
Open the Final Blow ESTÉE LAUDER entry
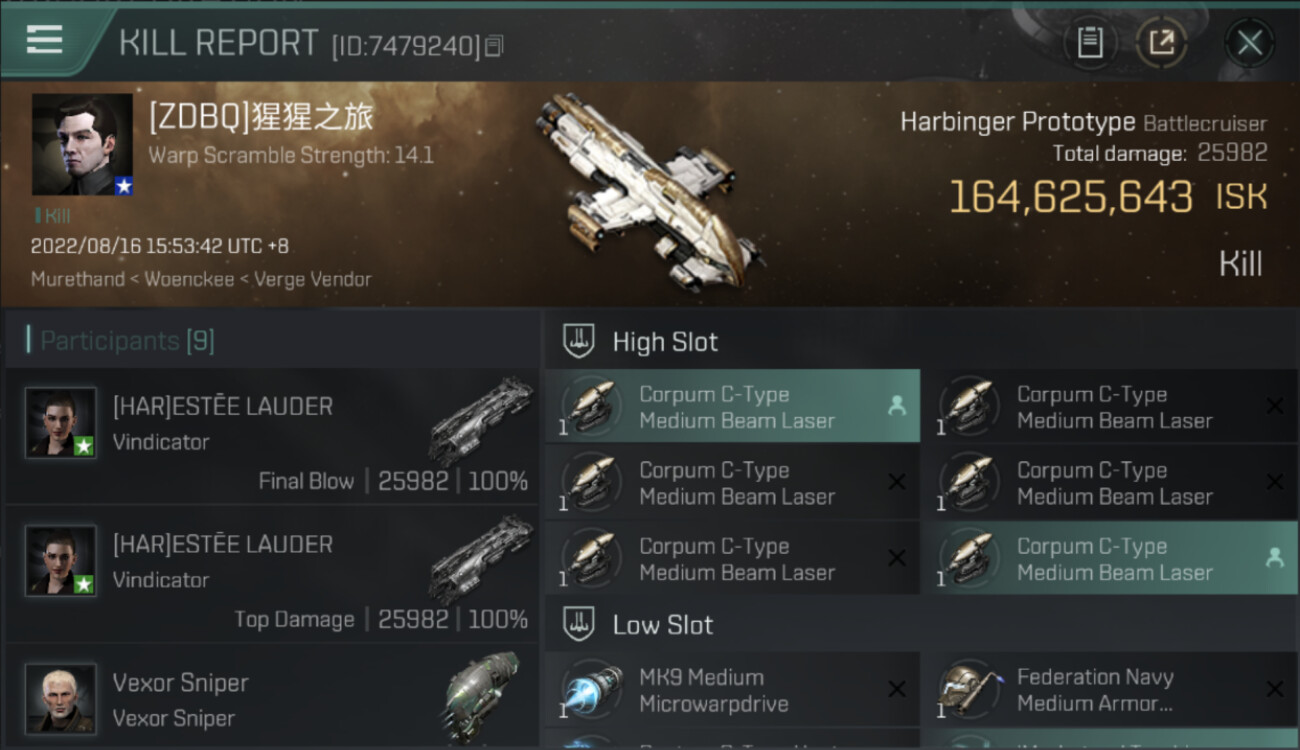[271, 436]
